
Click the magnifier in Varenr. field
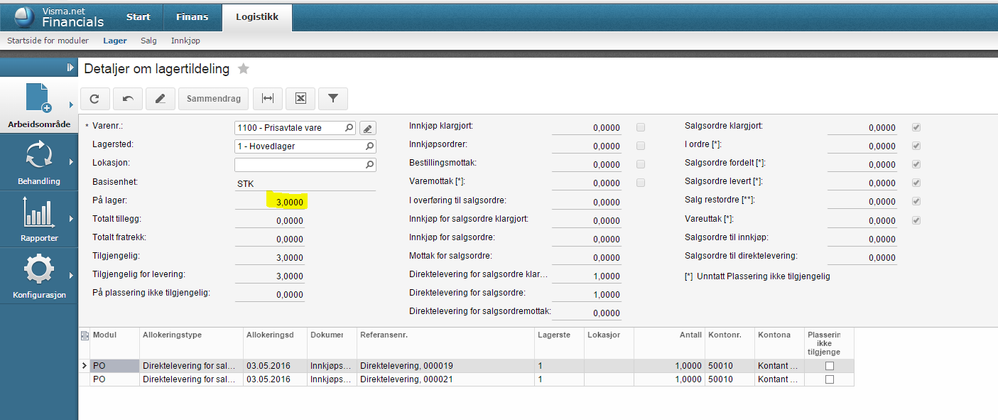click(349, 128)
